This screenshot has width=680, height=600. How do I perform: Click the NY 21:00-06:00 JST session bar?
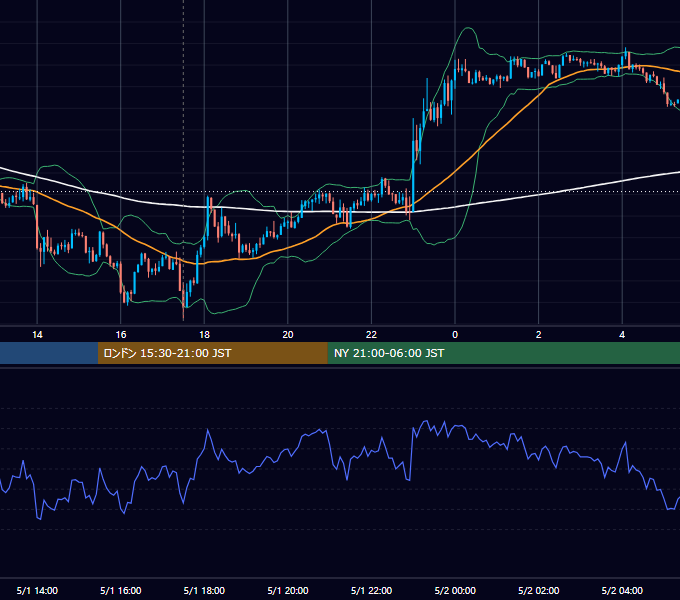click(x=503, y=353)
